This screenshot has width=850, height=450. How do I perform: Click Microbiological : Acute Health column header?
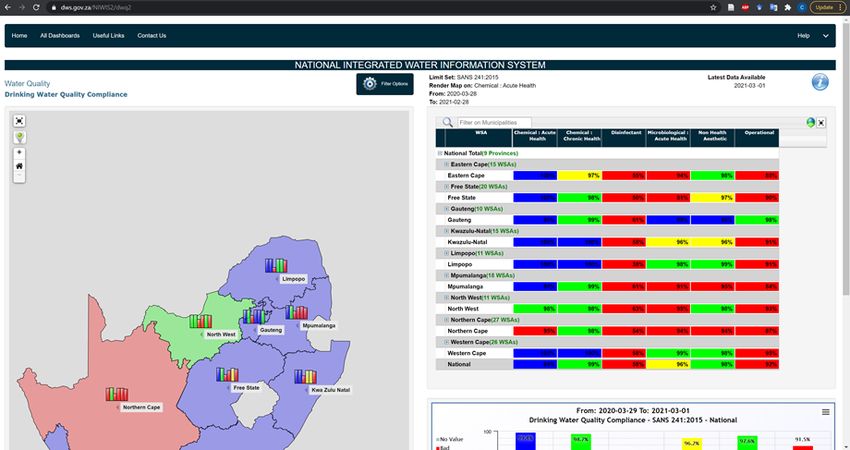click(668, 137)
